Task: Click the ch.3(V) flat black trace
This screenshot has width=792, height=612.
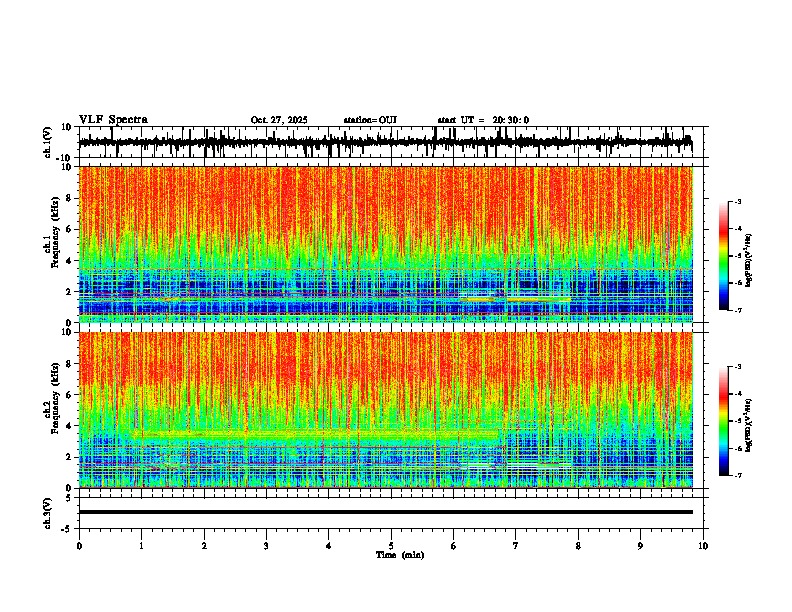Action: tap(385, 512)
